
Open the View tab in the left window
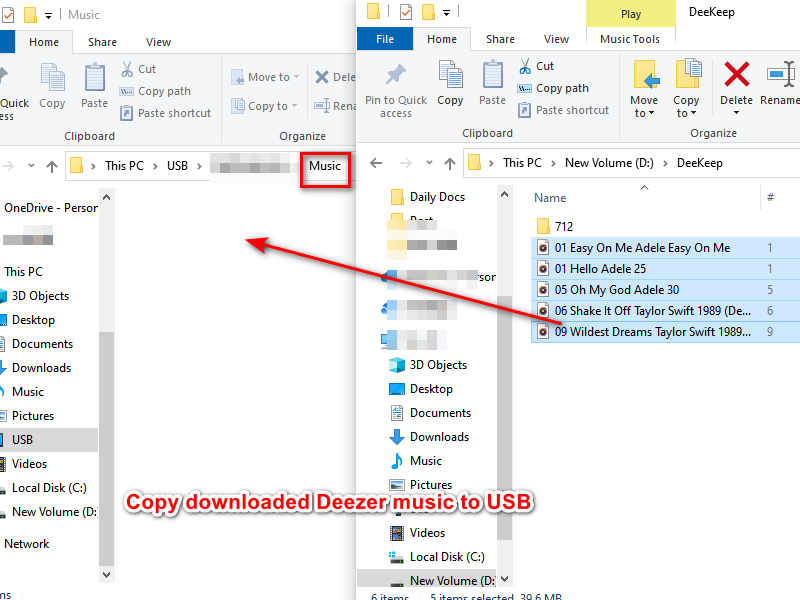click(158, 42)
